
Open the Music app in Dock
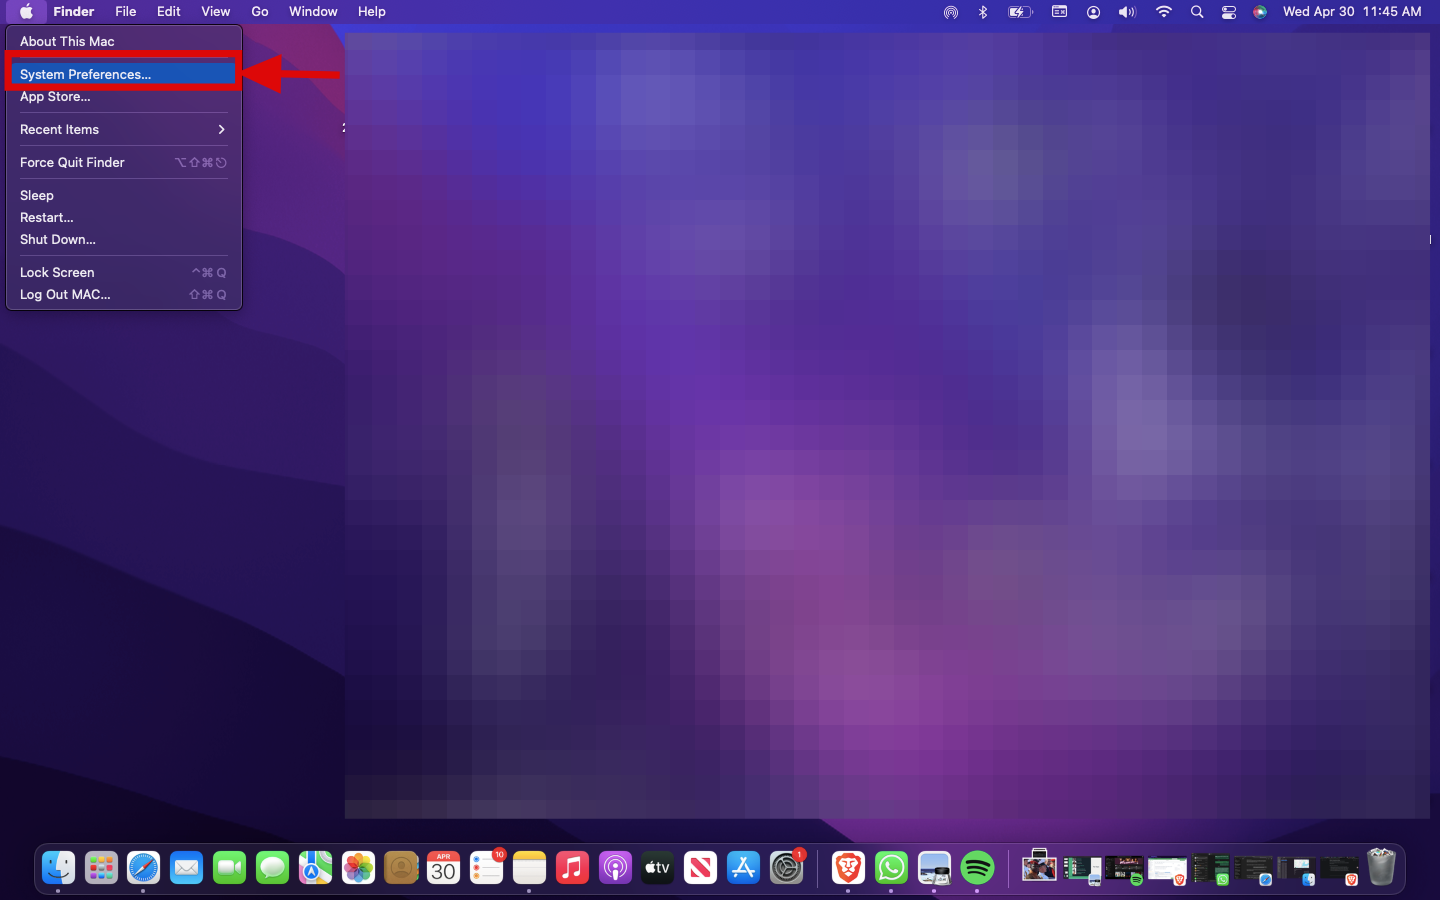point(572,868)
